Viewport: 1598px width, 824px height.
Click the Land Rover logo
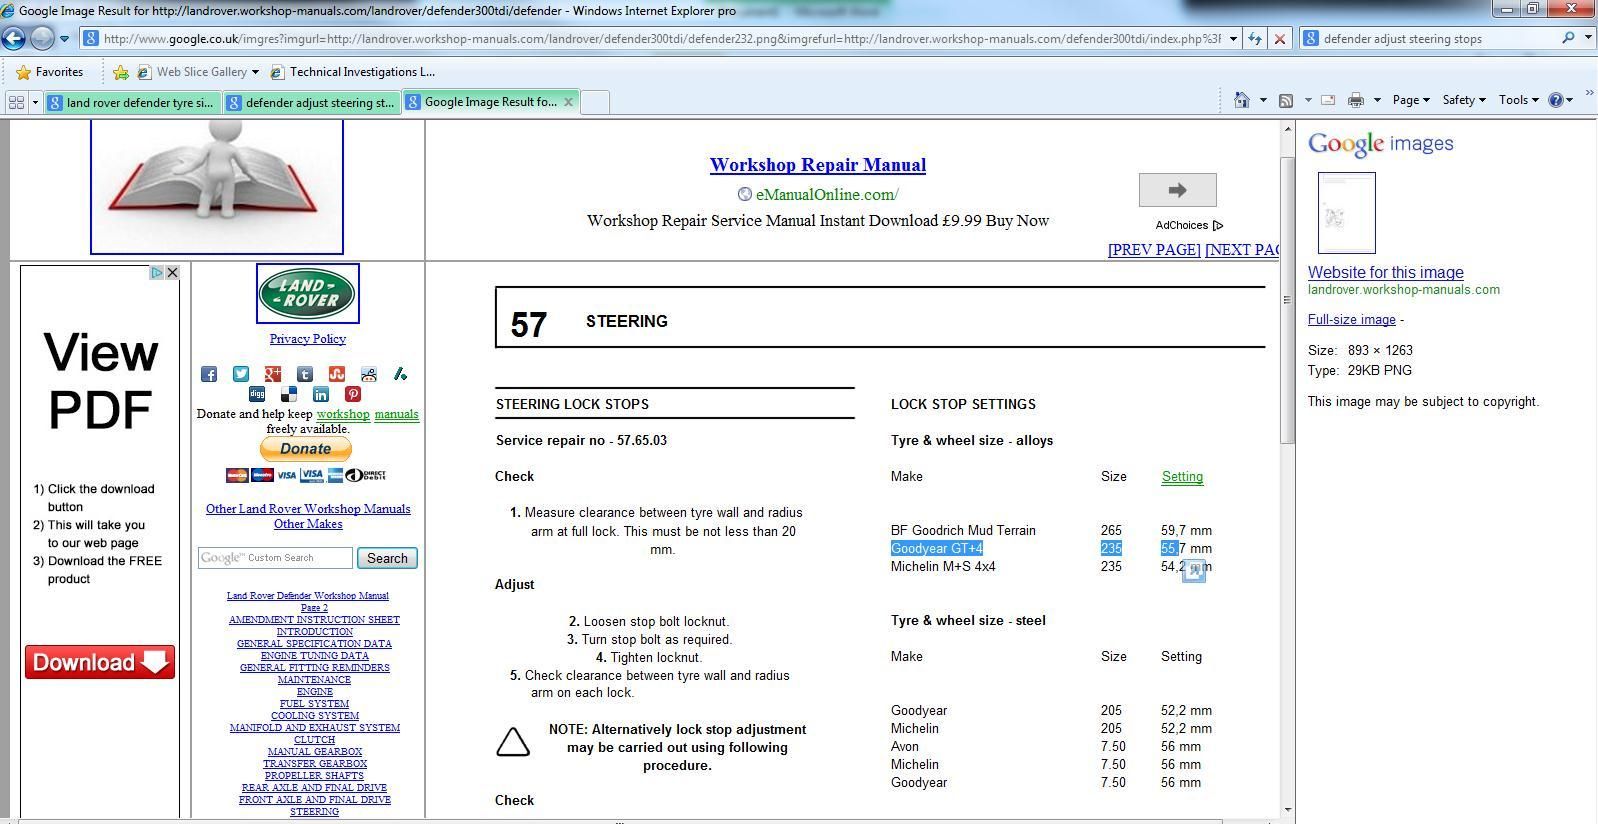point(307,294)
